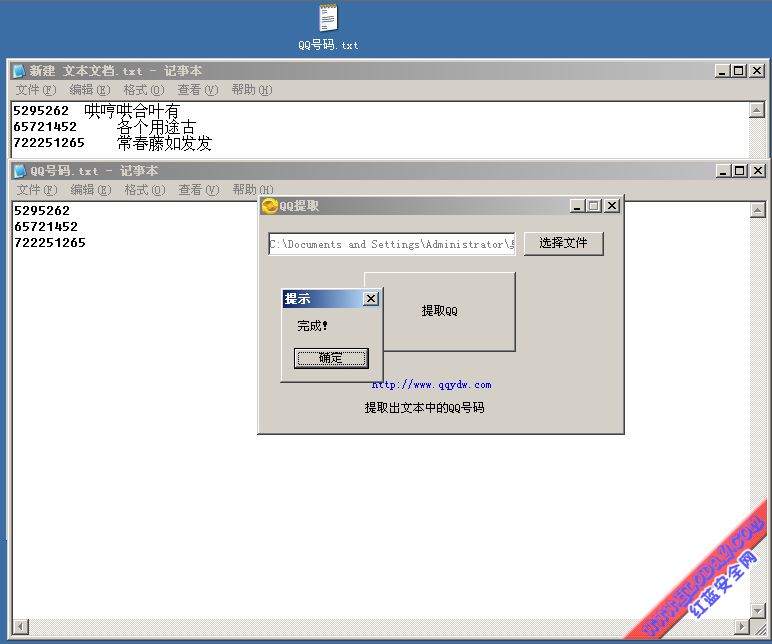The image size is (772, 644).
Task: Open 查看 menu in 新建 文本文档.txt Notepad
Action: [197, 90]
